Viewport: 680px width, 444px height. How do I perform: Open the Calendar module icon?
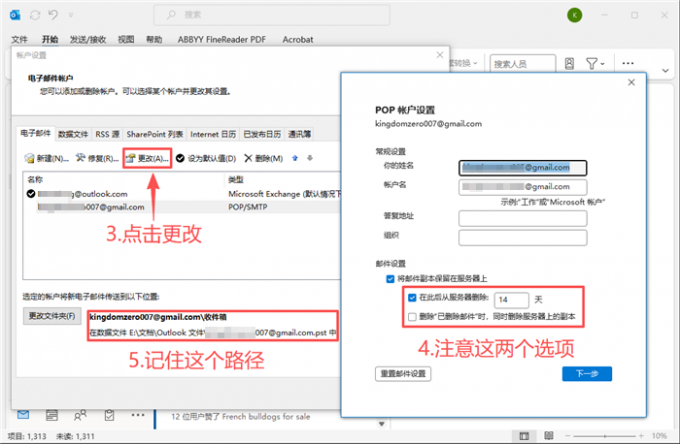point(52,415)
